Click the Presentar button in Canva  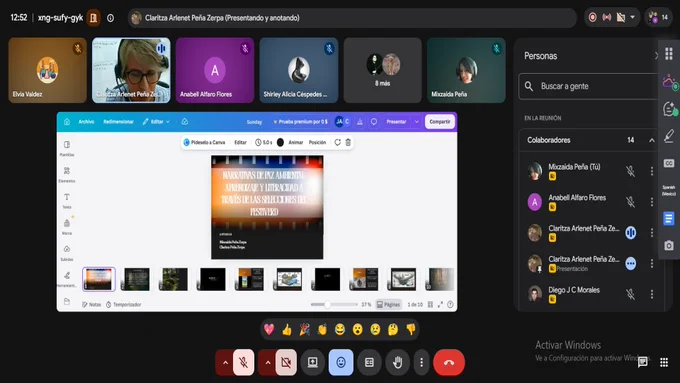396,122
